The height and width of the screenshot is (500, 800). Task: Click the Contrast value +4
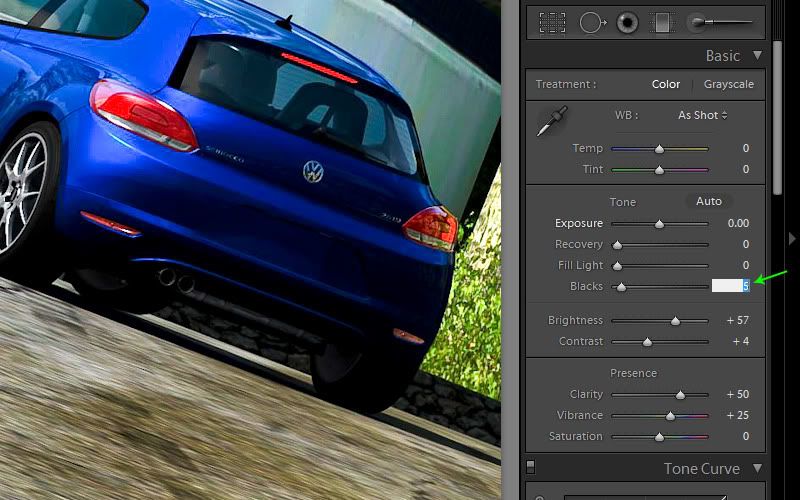[x=741, y=341]
